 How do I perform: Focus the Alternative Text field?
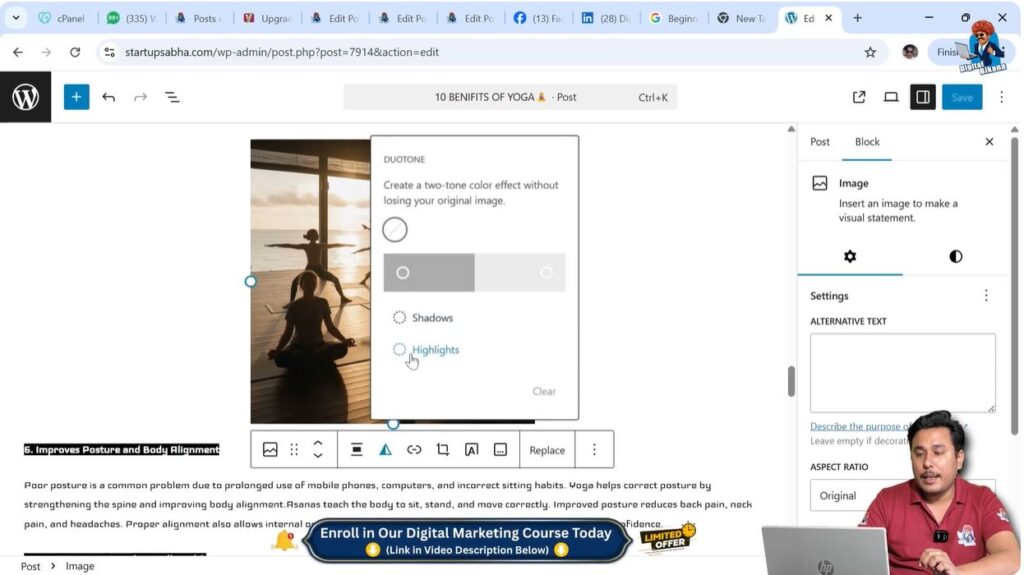point(903,373)
